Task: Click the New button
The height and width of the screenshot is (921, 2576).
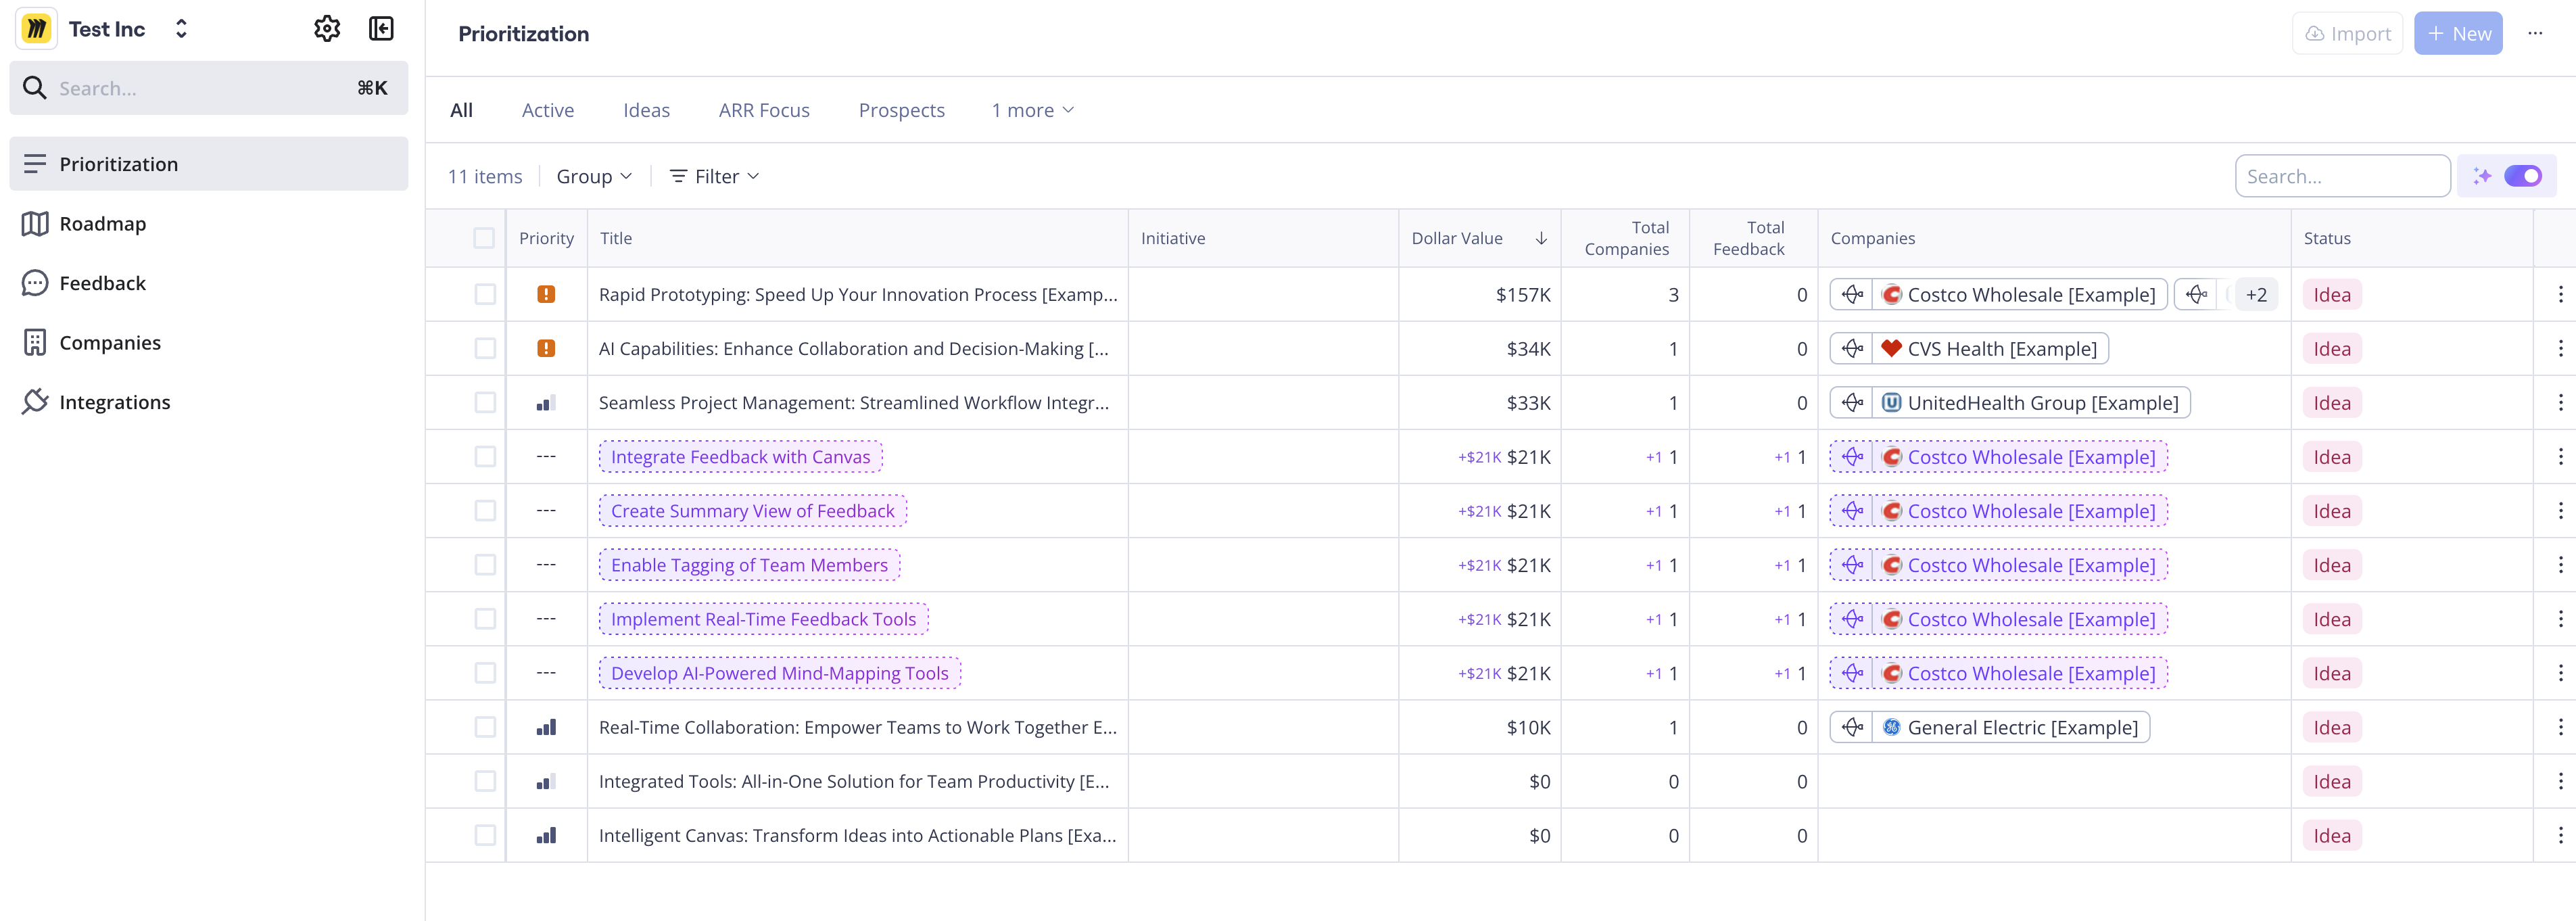Action: [x=2457, y=33]
